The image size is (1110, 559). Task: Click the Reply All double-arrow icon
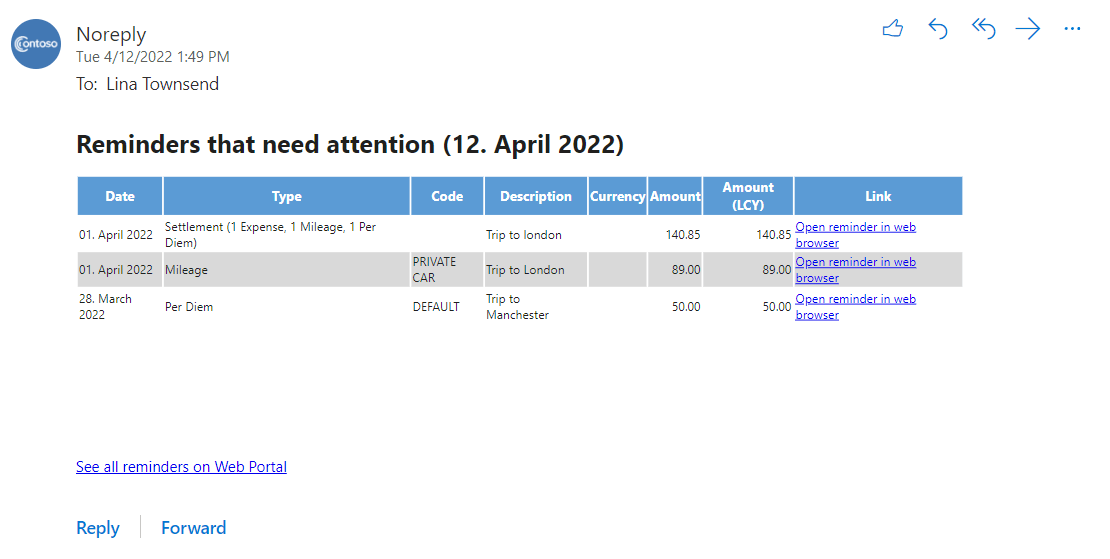(x=983, y=28)
